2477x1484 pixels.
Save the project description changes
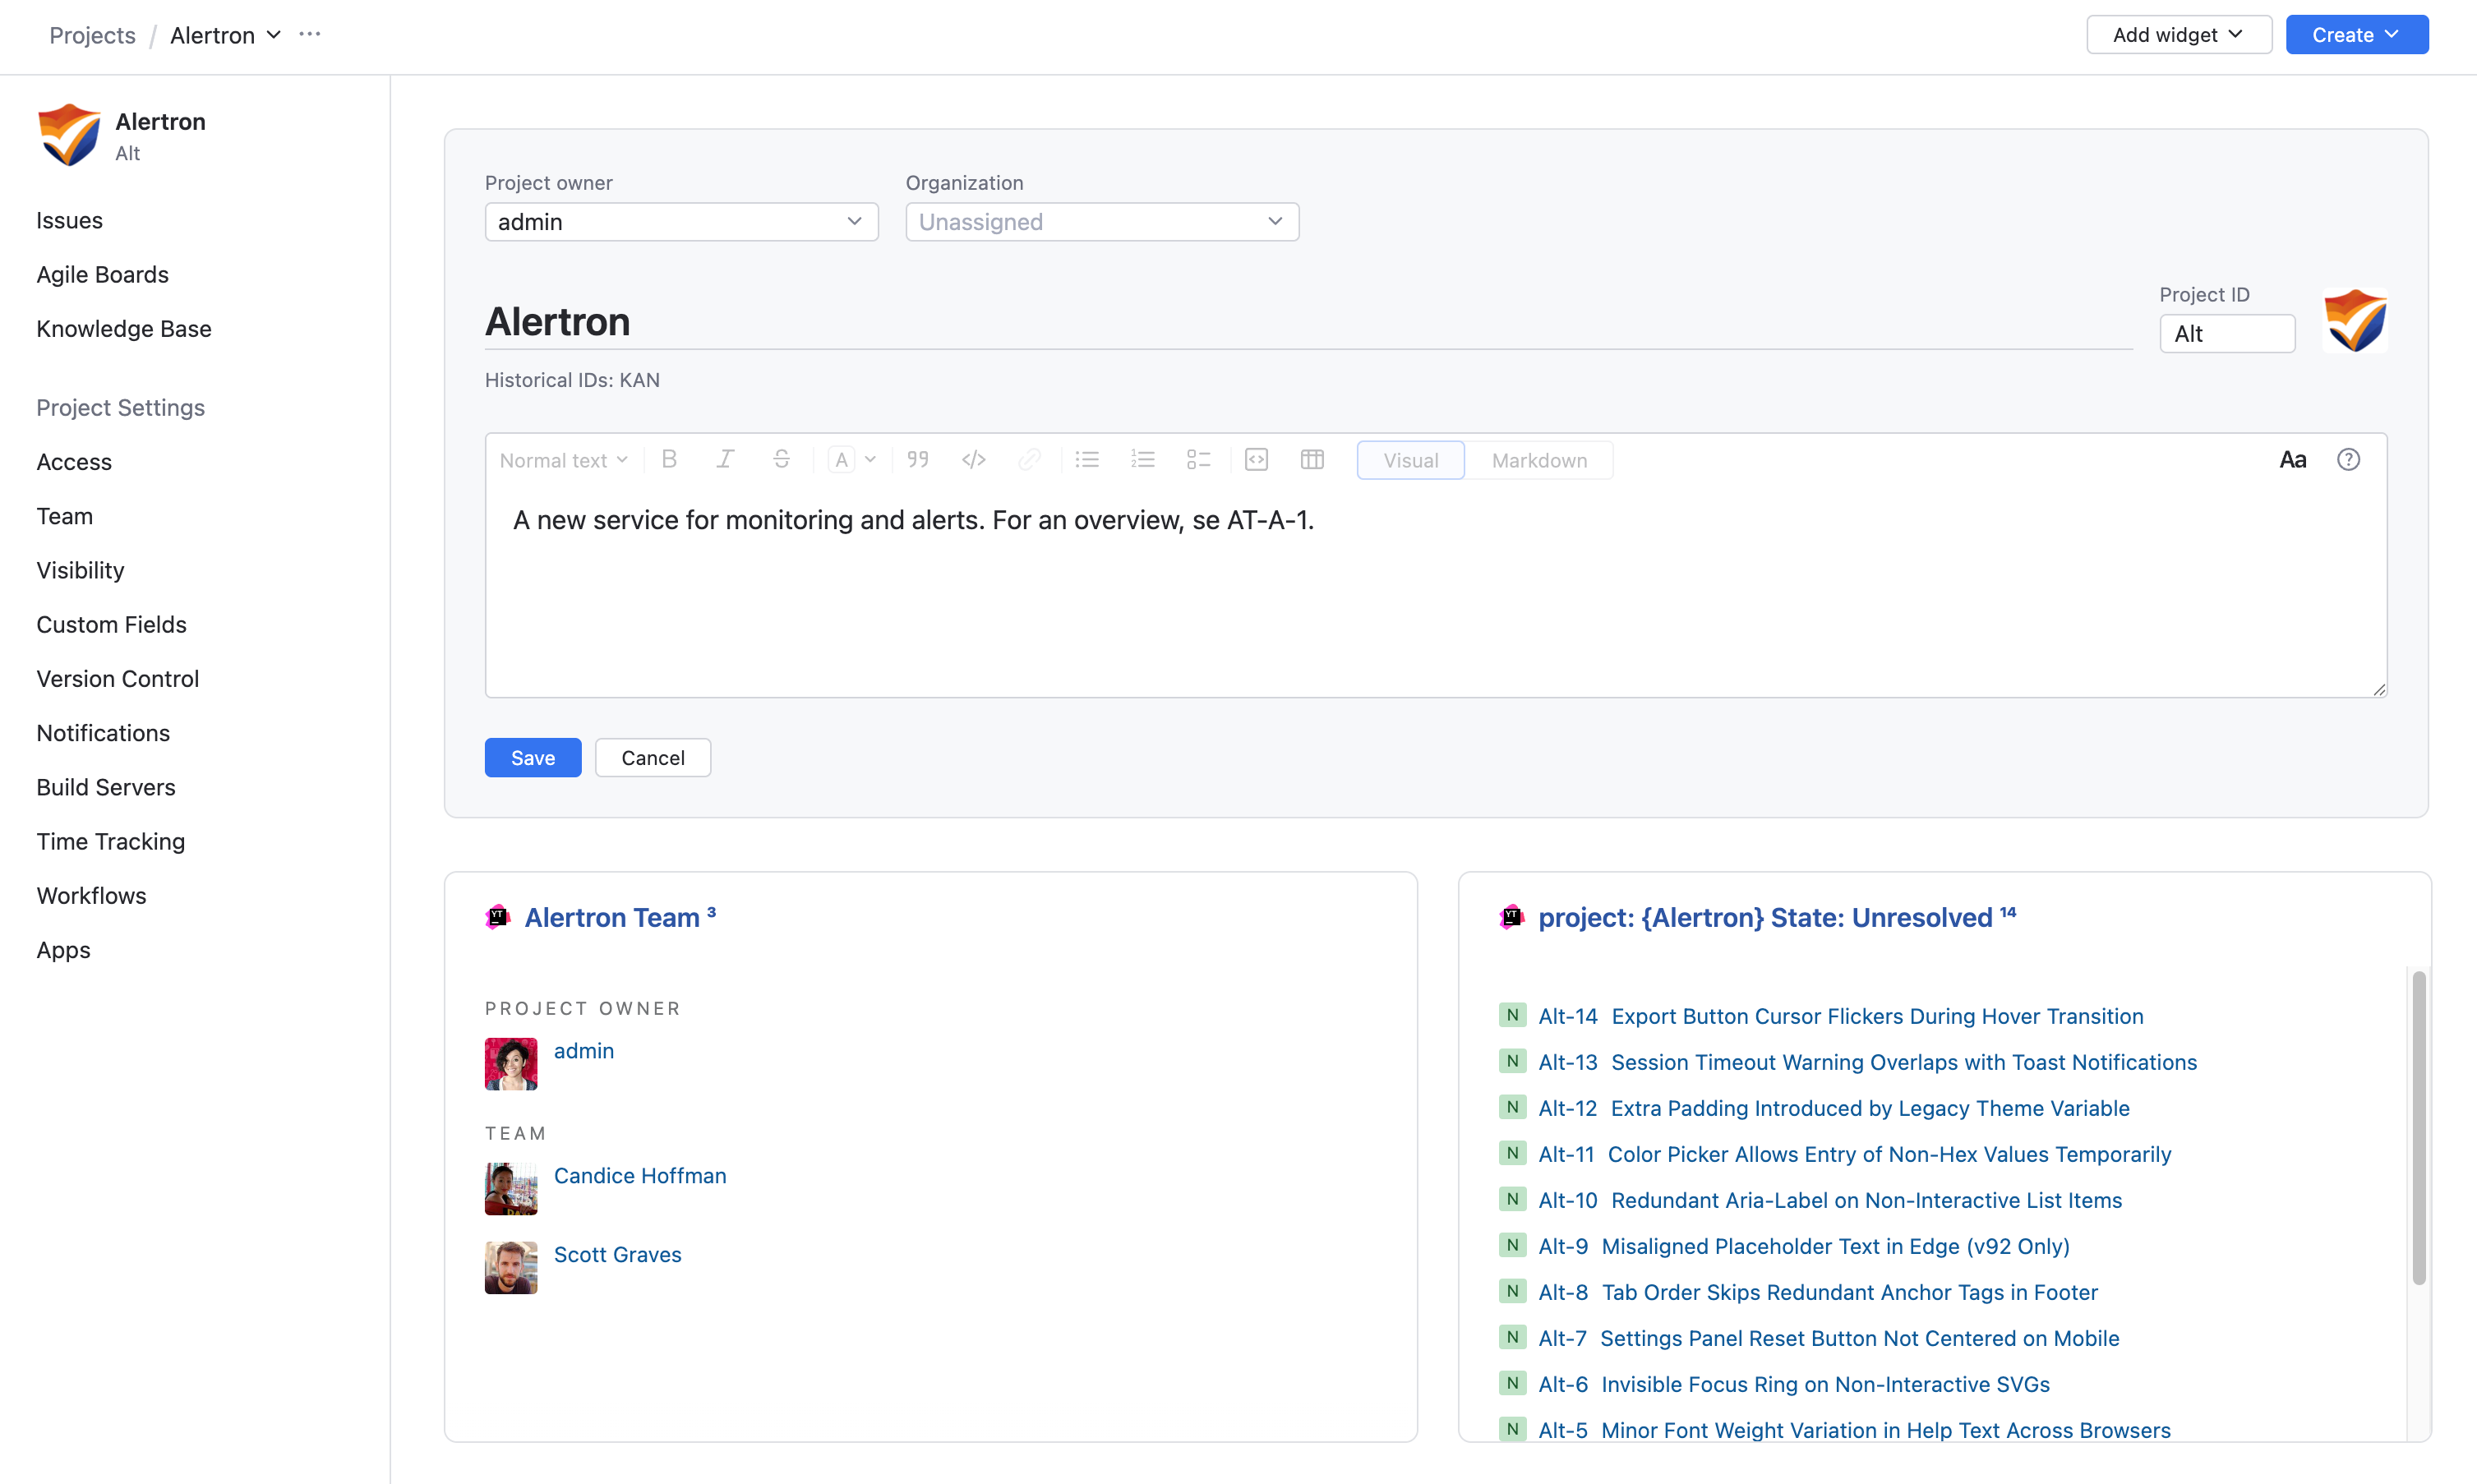[x=532, y=758]
